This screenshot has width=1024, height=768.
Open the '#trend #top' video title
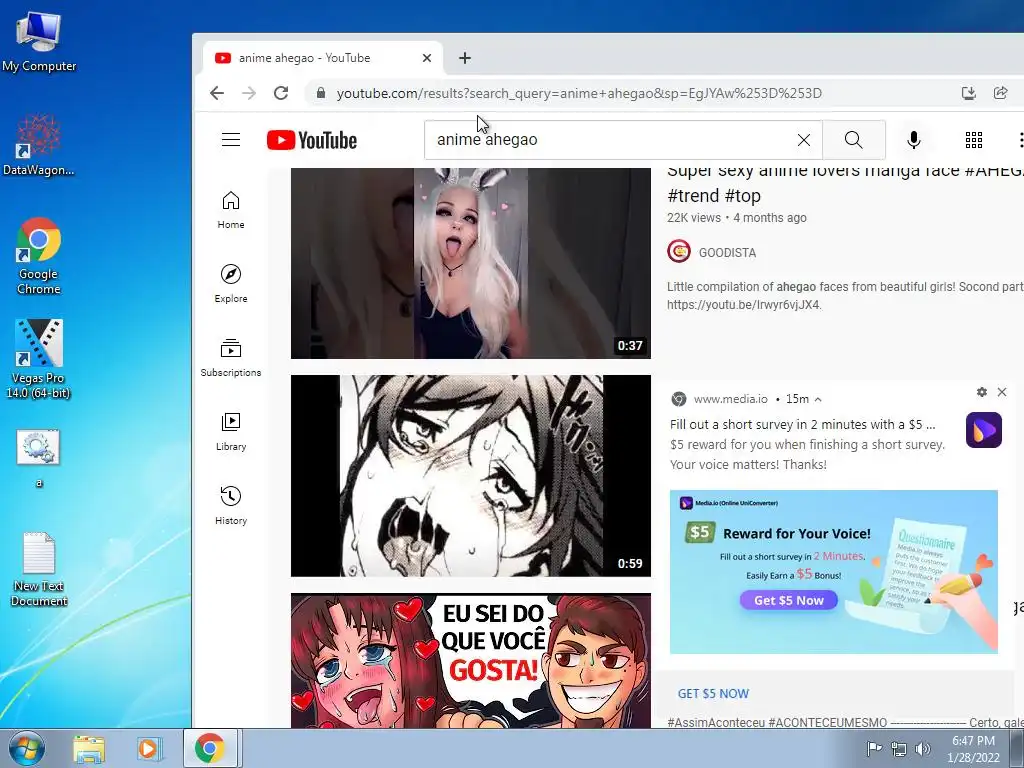[x=714, y=195]
